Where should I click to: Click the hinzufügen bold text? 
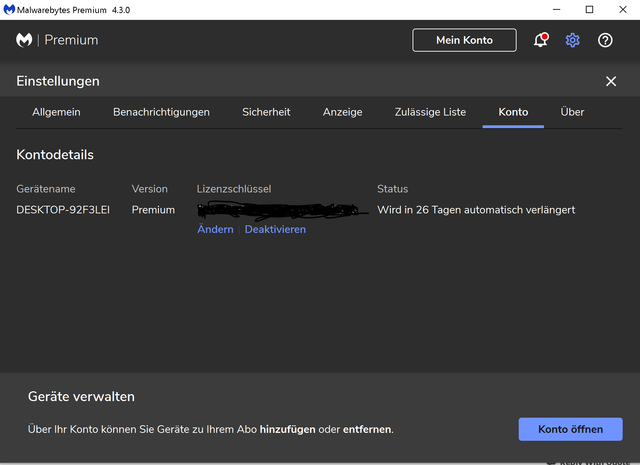click(x=287, y=429)
